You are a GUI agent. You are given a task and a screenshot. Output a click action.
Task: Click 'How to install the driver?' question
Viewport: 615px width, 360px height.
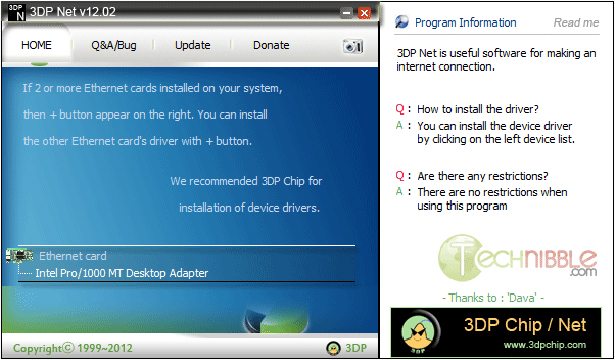(x=478, y=109)
